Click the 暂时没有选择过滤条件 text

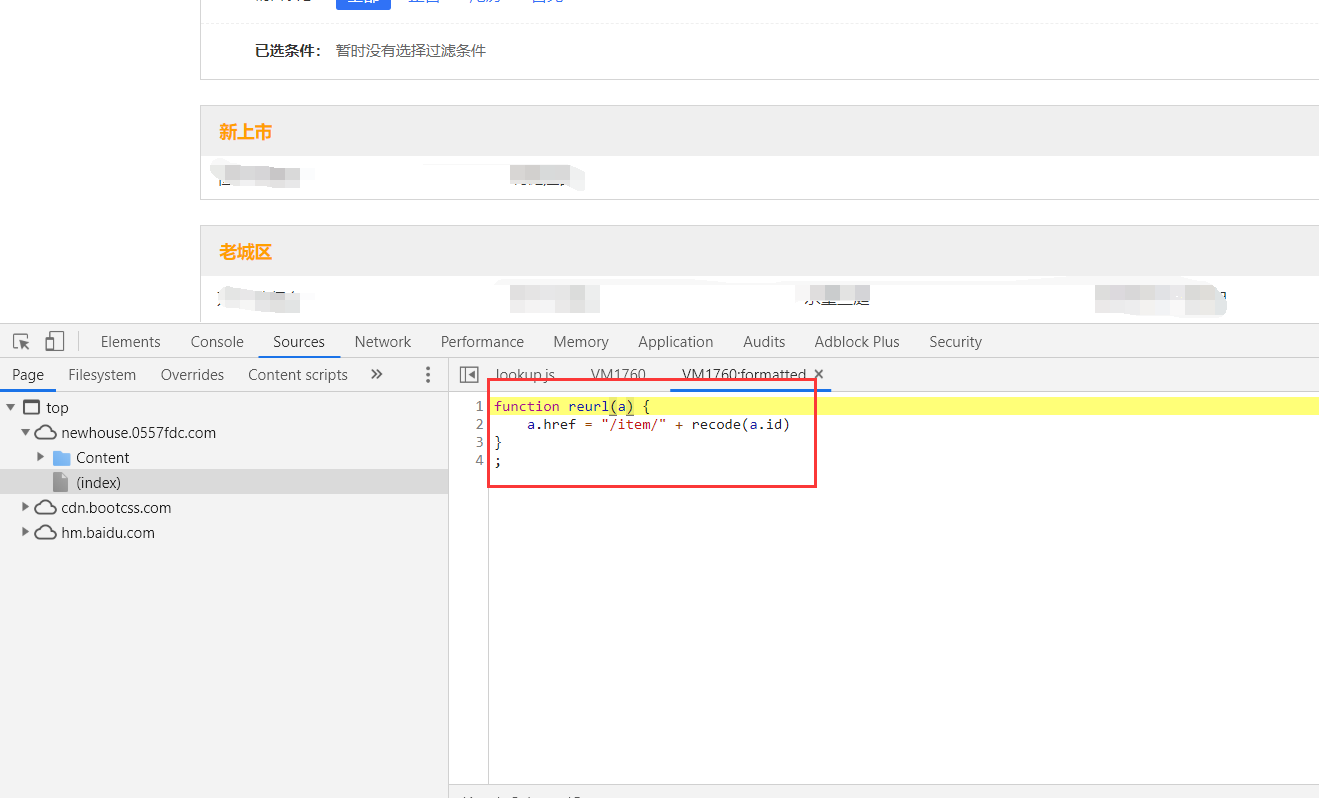411,51
